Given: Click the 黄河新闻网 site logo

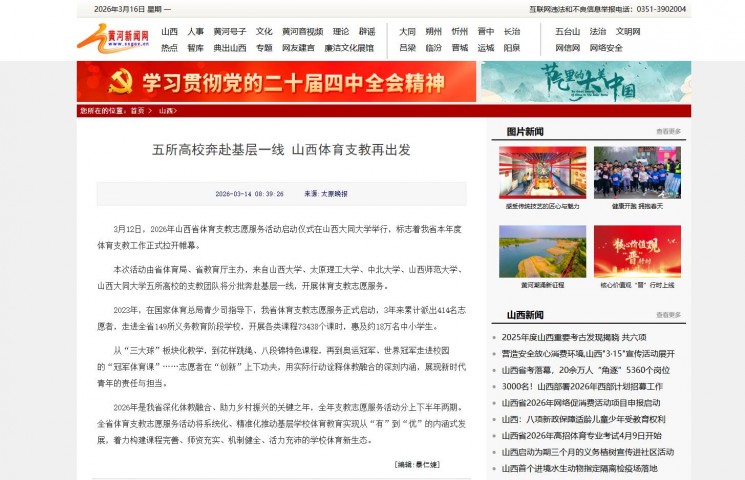Looking at the screenshot, I should tap(113, 39).
